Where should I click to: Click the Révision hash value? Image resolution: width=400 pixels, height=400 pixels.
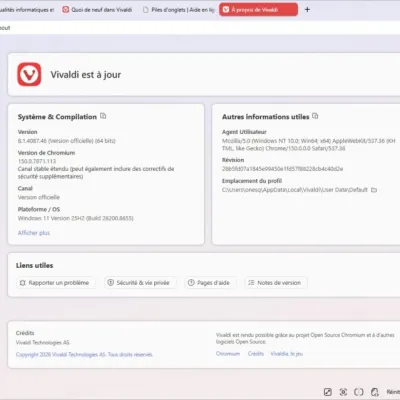click(x=282, y=169)
